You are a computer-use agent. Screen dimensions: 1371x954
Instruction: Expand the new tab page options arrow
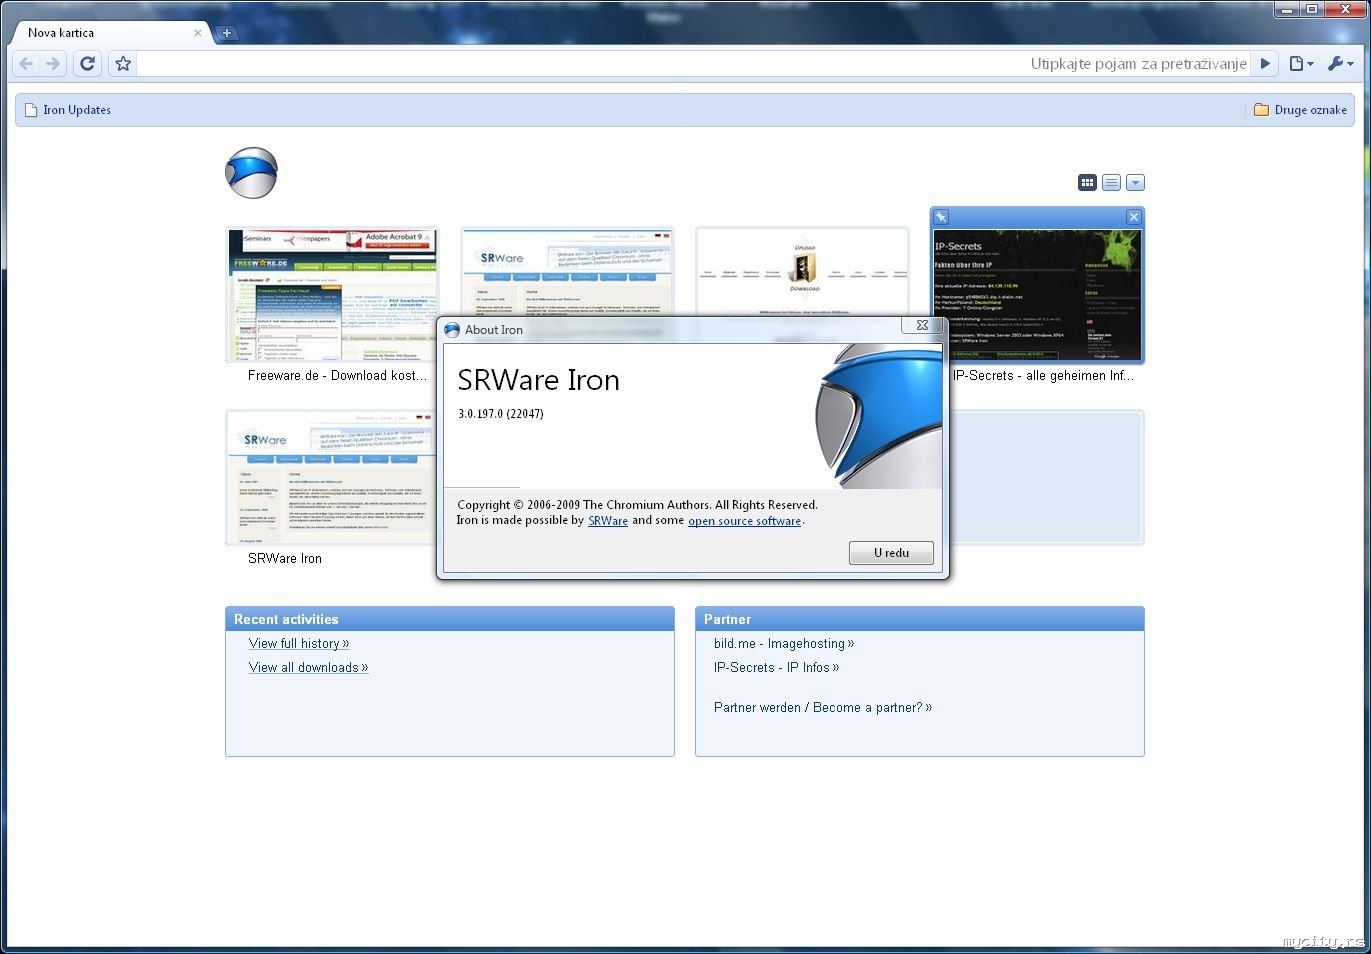[1135, 183]
